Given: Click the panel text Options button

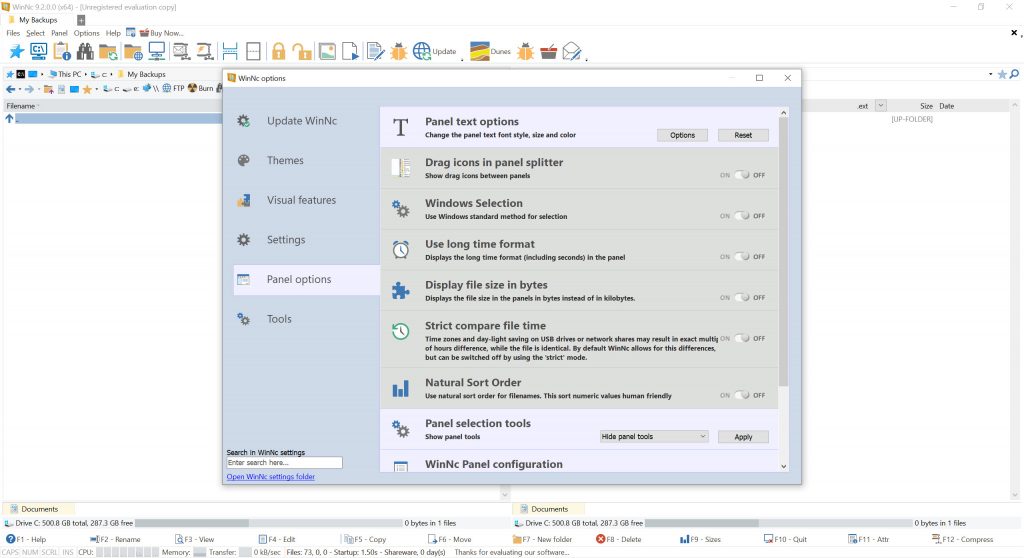Looking at the screenshot, I should (x=682, y=135).
